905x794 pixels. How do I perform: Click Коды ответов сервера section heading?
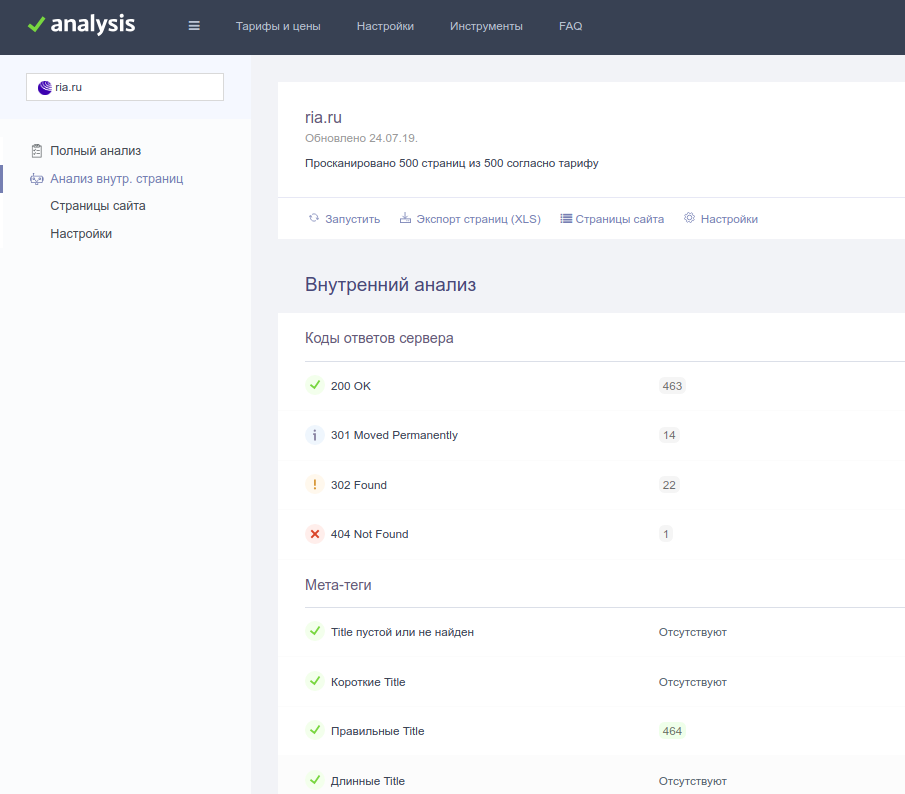coord(379,338)
